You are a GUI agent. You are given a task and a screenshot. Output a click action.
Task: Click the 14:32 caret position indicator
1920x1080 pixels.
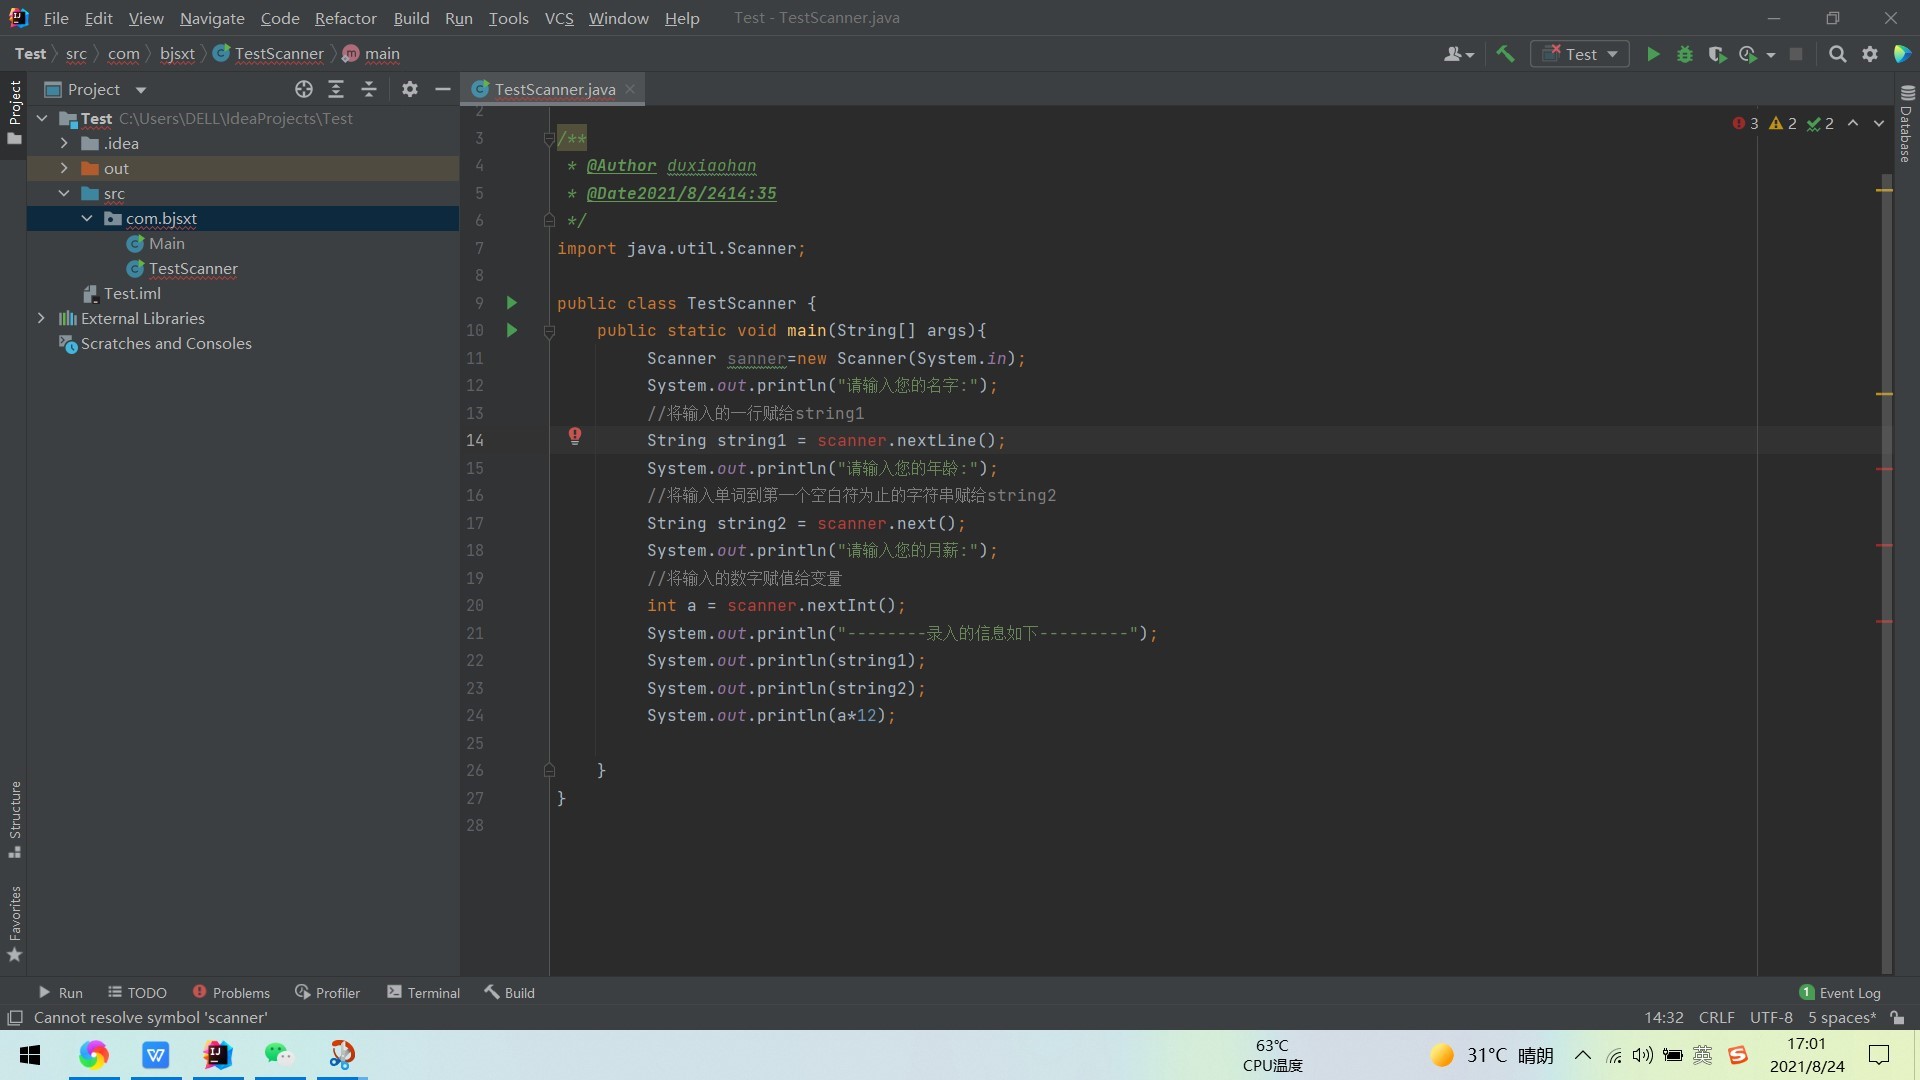click(x=1663, y=1018)
